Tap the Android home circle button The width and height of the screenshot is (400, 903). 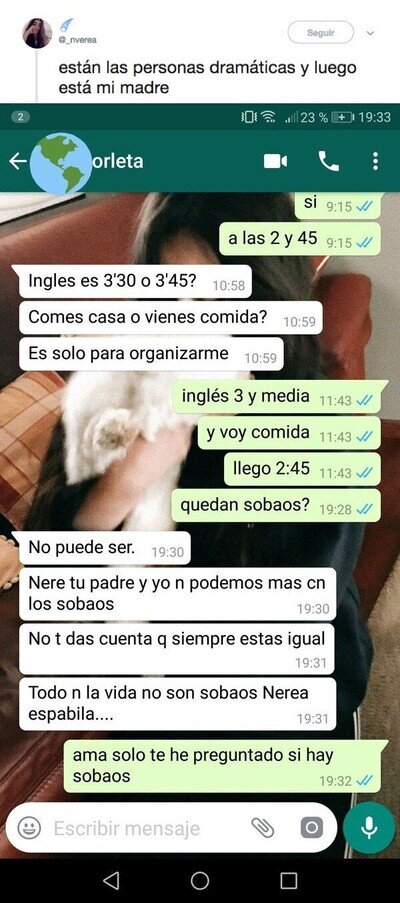(x=200, y=880)
